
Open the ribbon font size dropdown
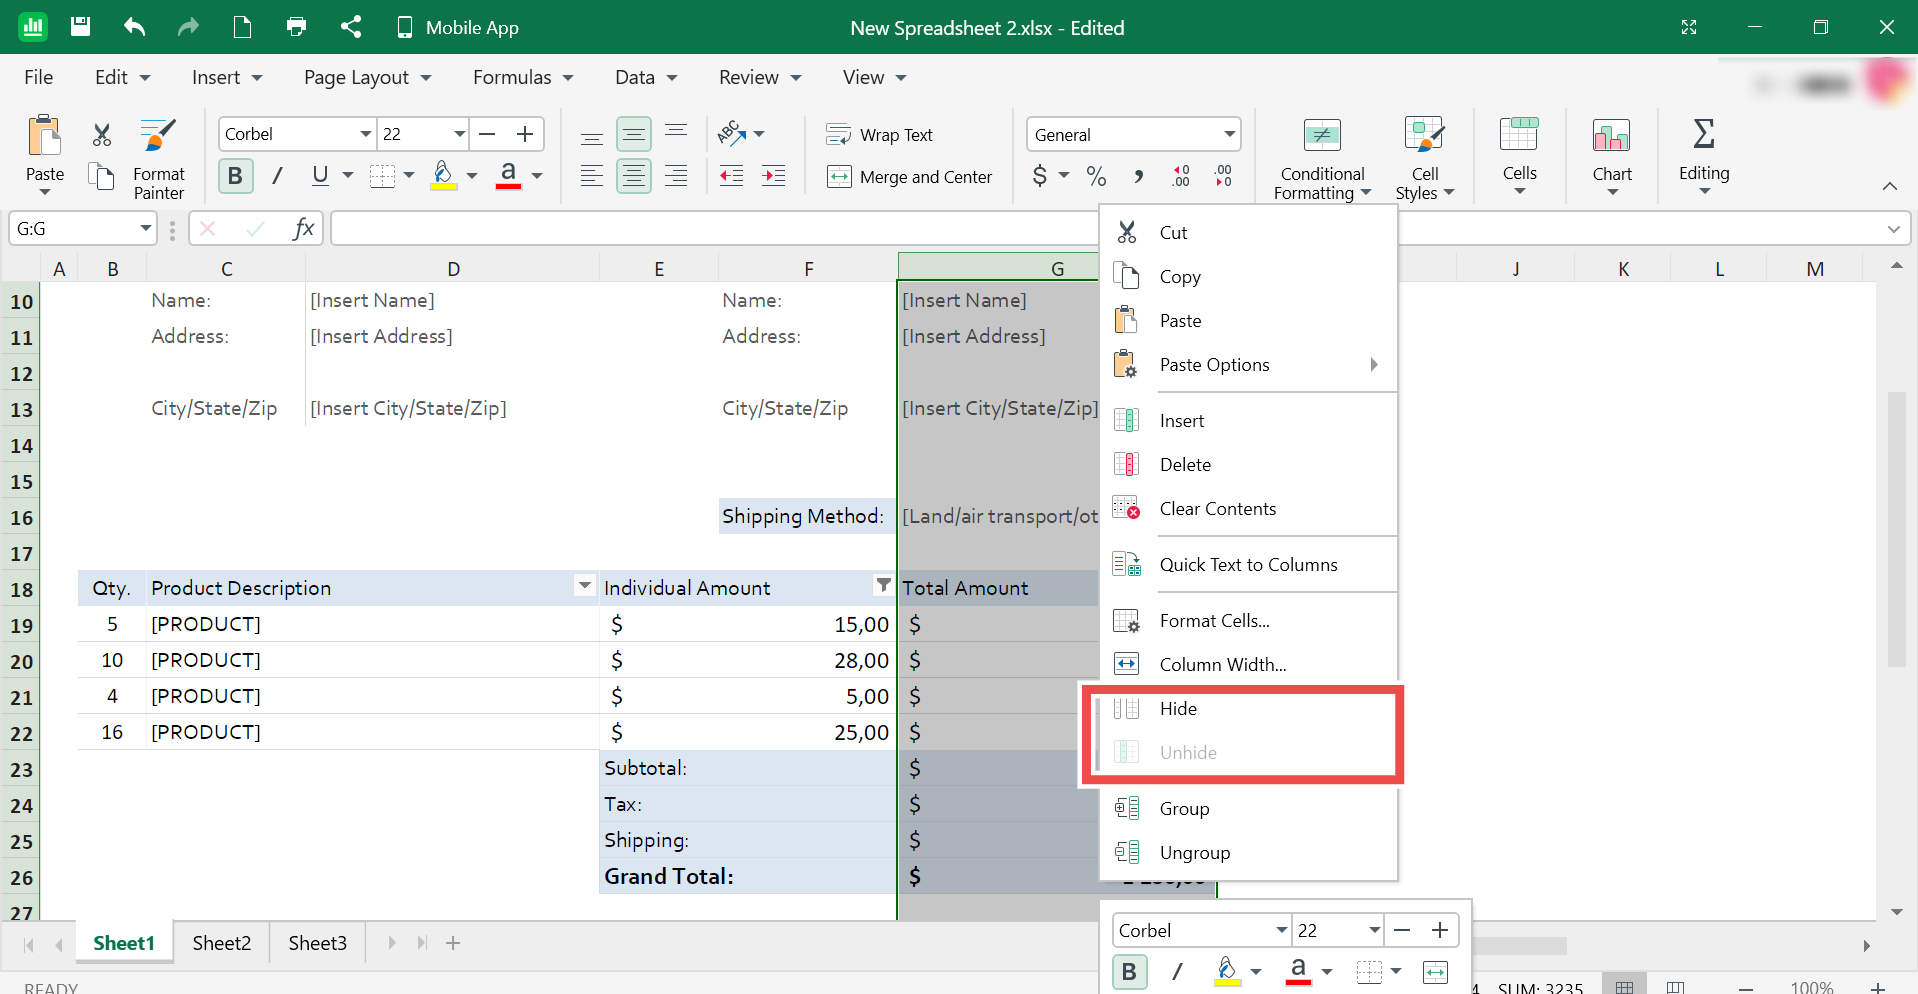coord(460,134)
